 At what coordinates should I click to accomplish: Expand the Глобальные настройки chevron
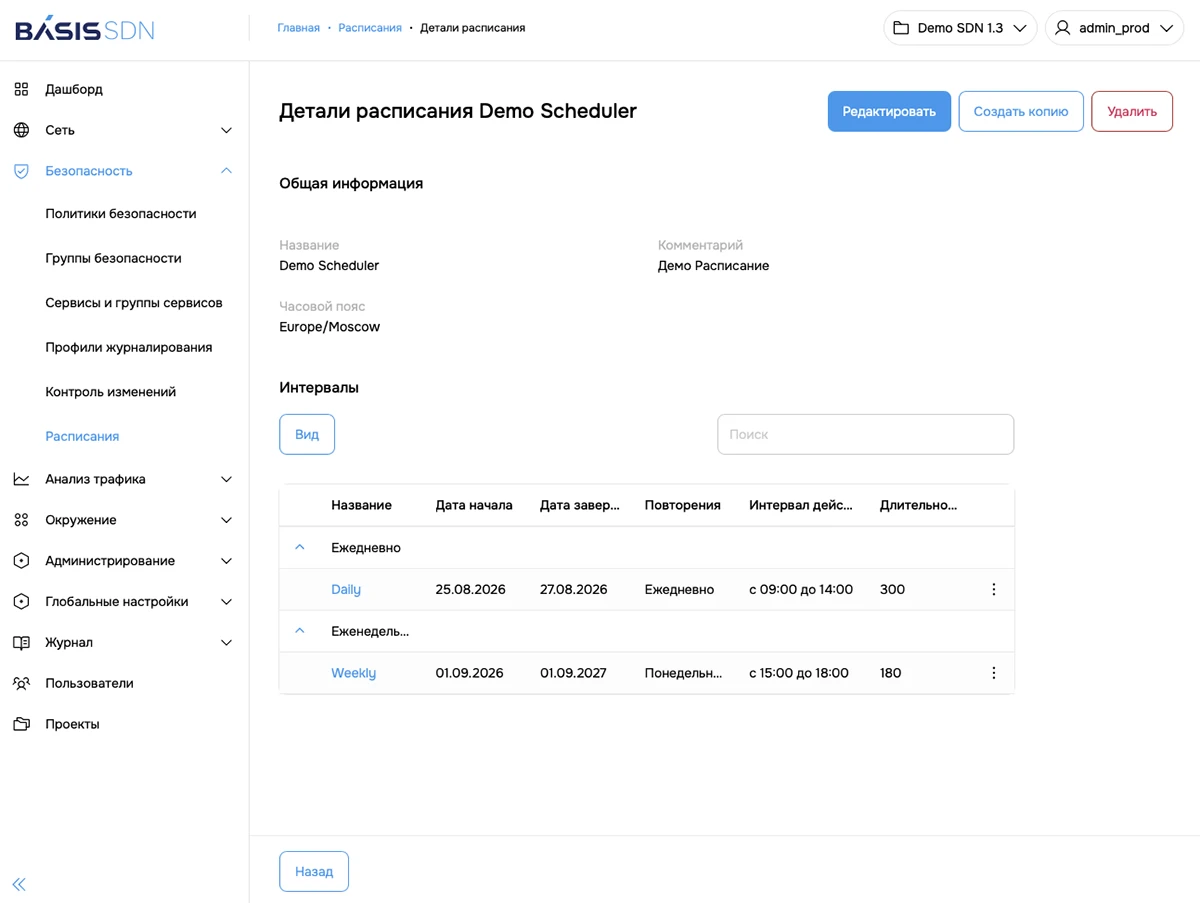point(226,602)
